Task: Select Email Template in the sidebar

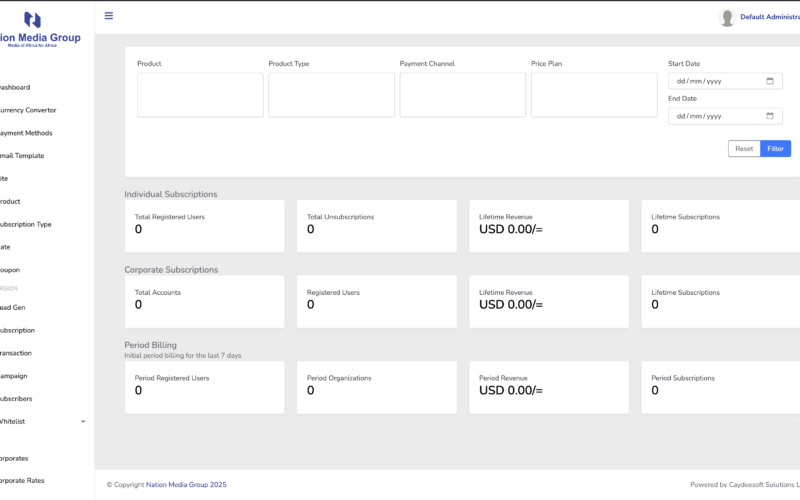Action: (x=22, y=156)
